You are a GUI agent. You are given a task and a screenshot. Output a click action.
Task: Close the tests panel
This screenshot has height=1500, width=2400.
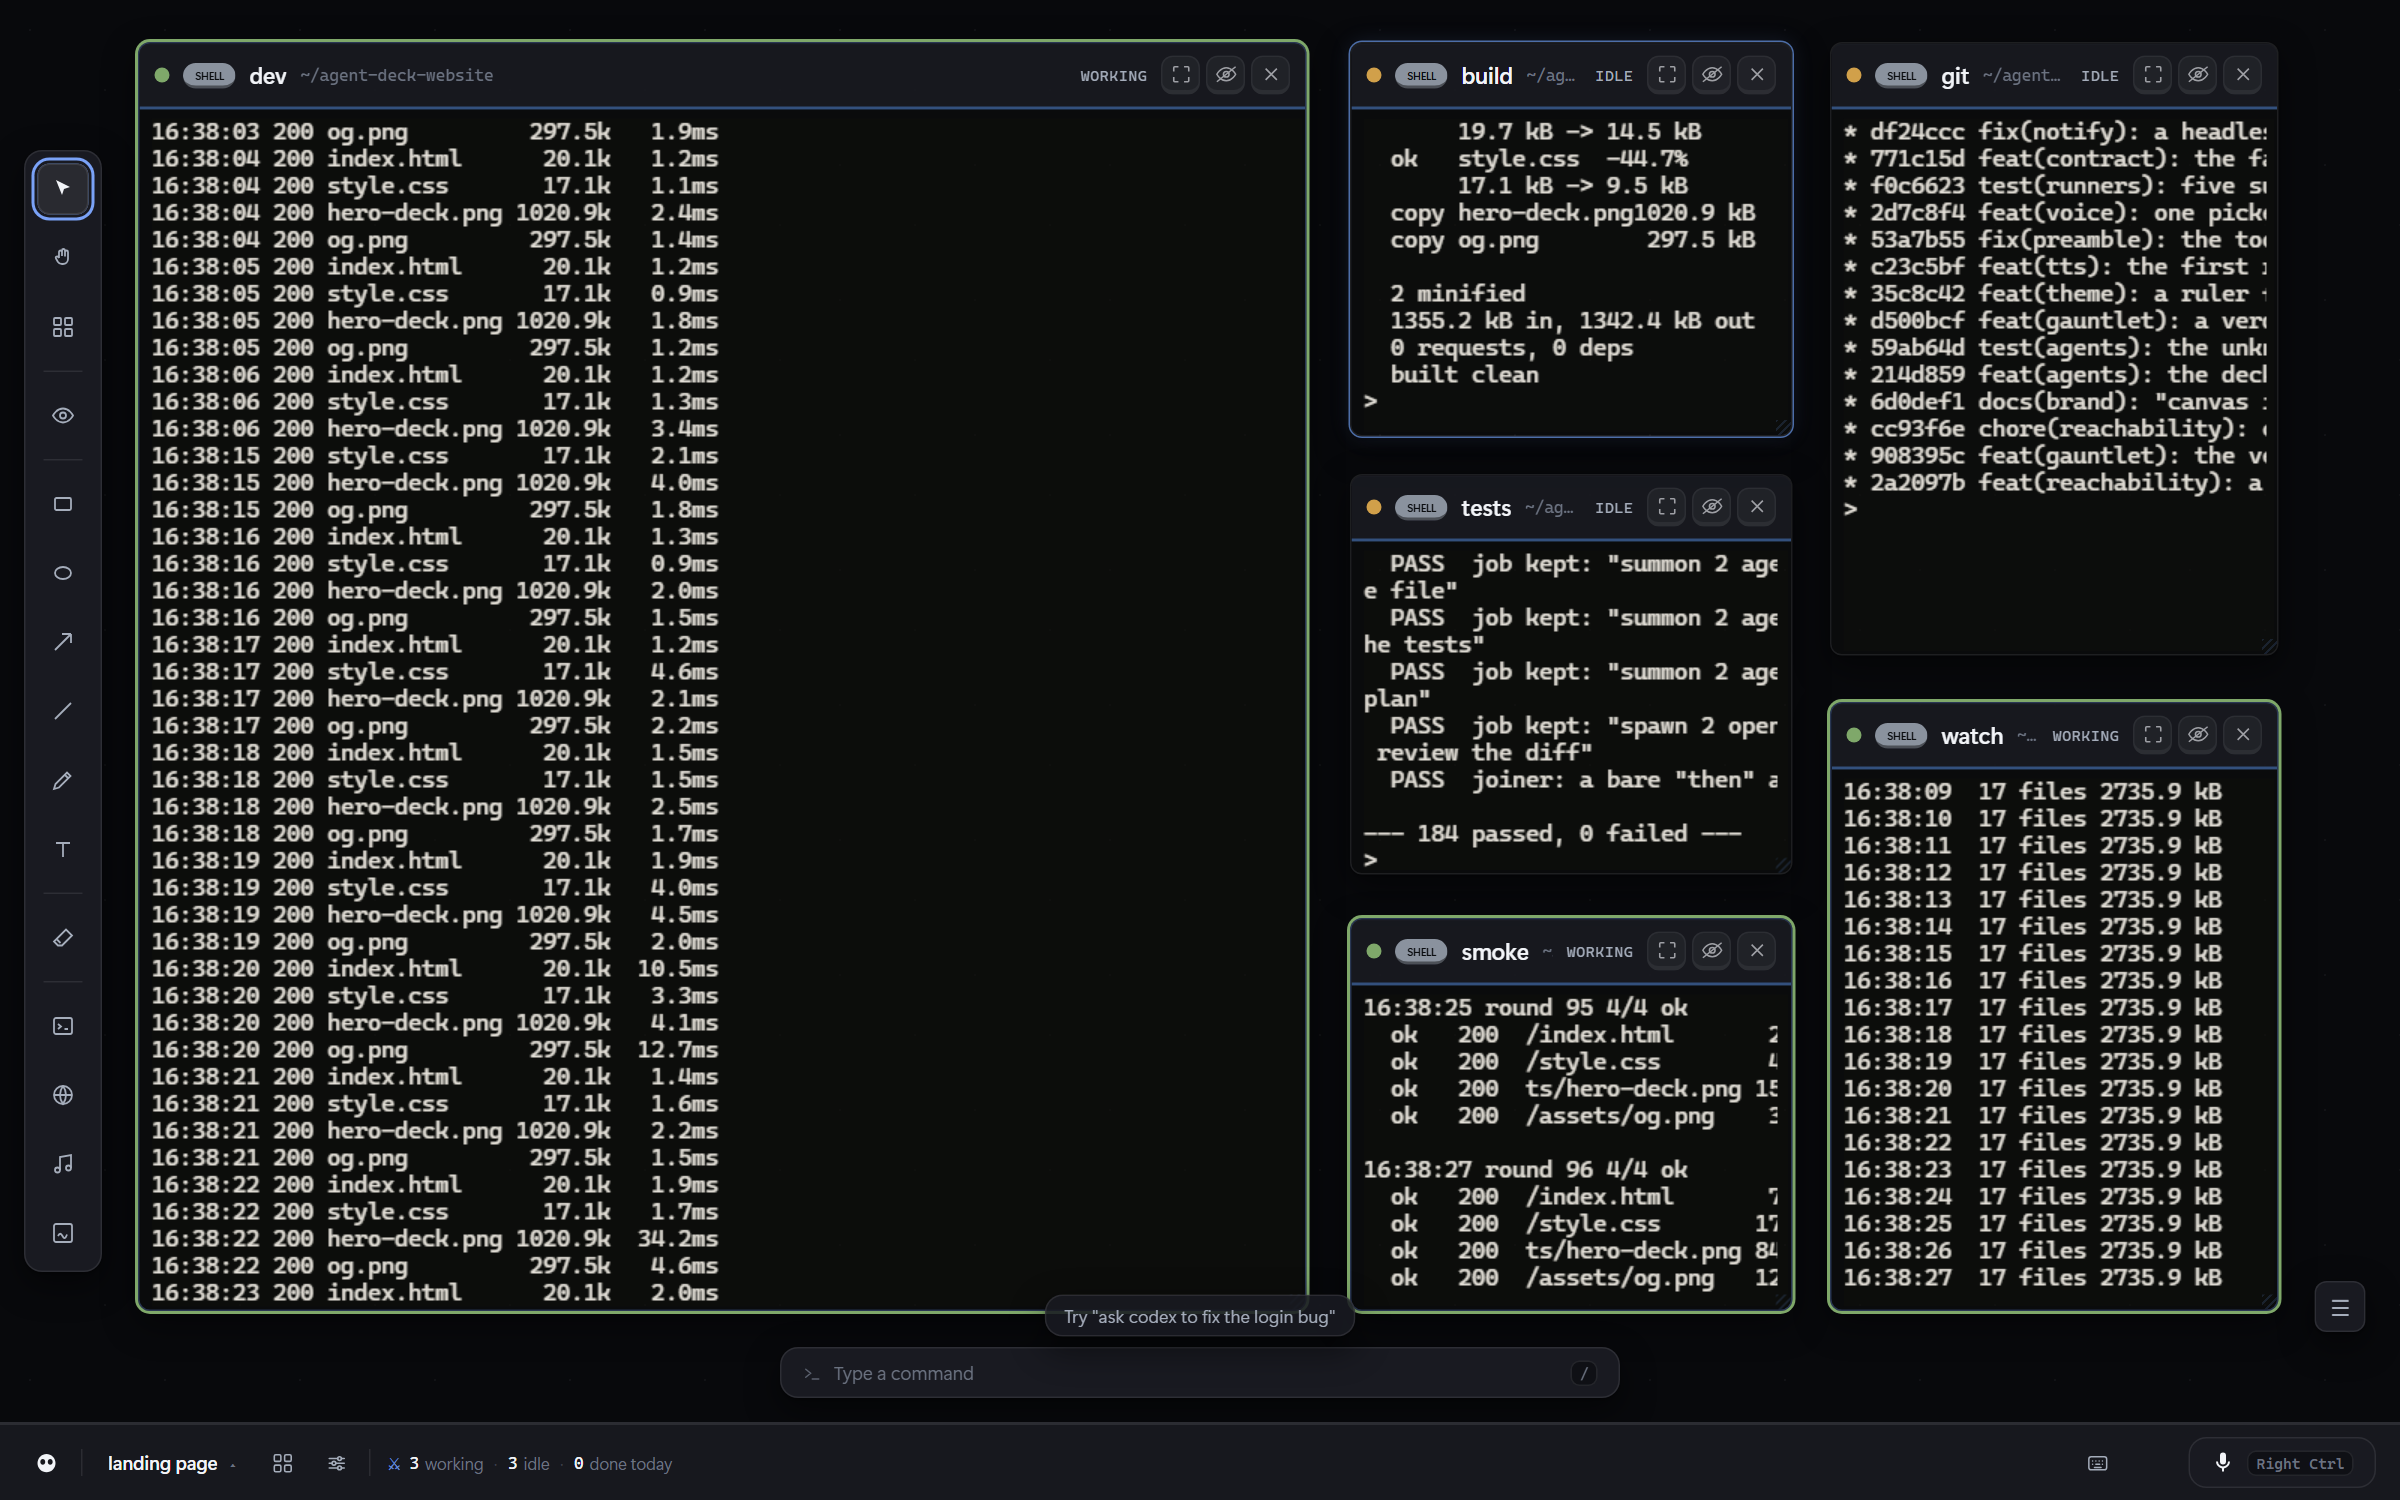pos(1757,507)
